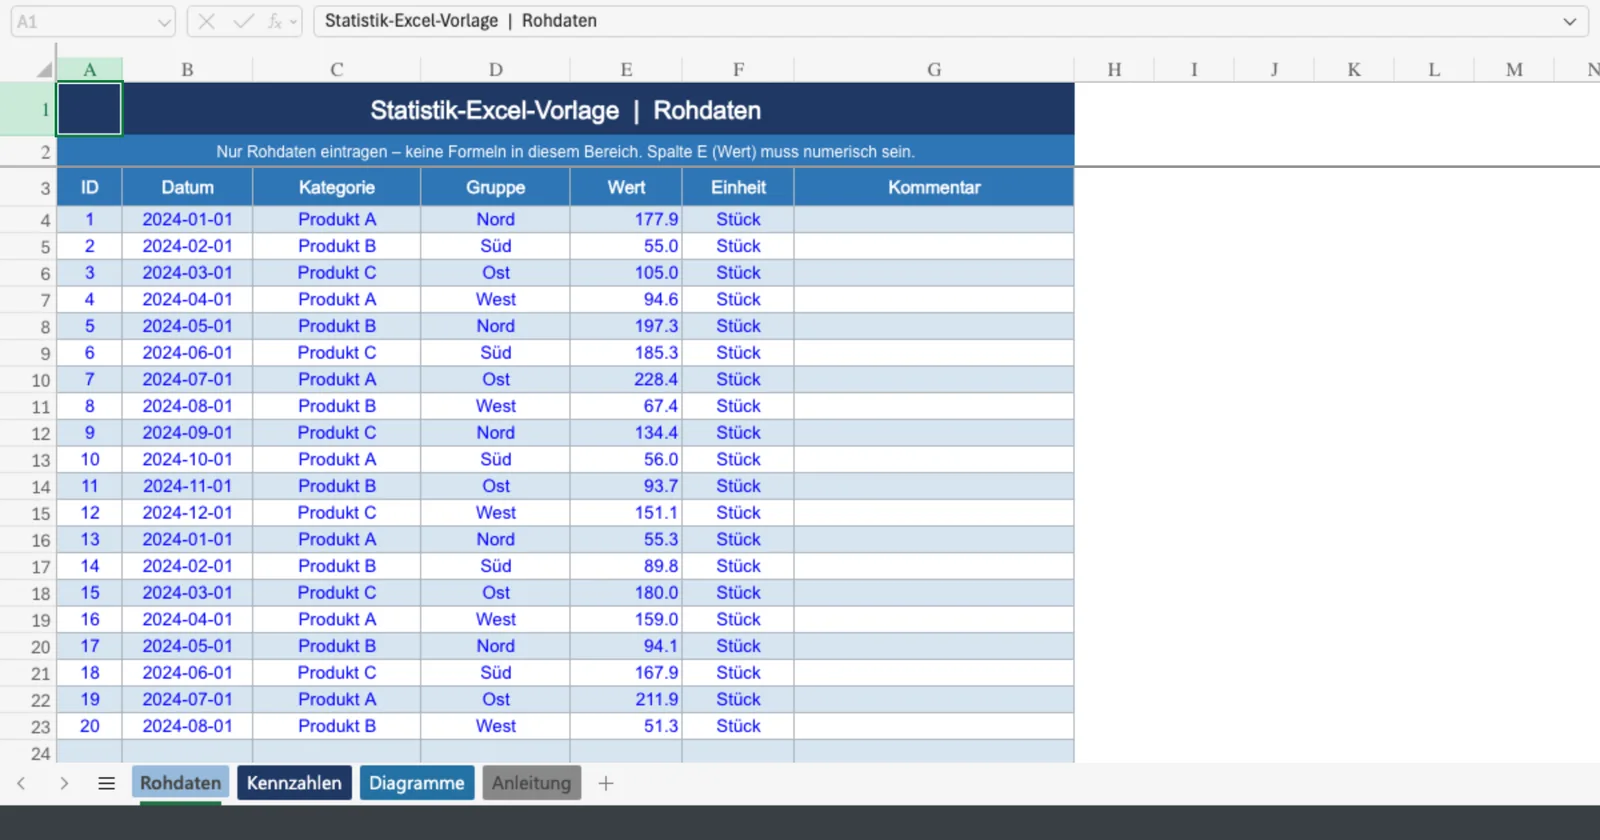Select the Stück cell in row 23
Screen dimensions: 1600x840
tap(738, 726)
